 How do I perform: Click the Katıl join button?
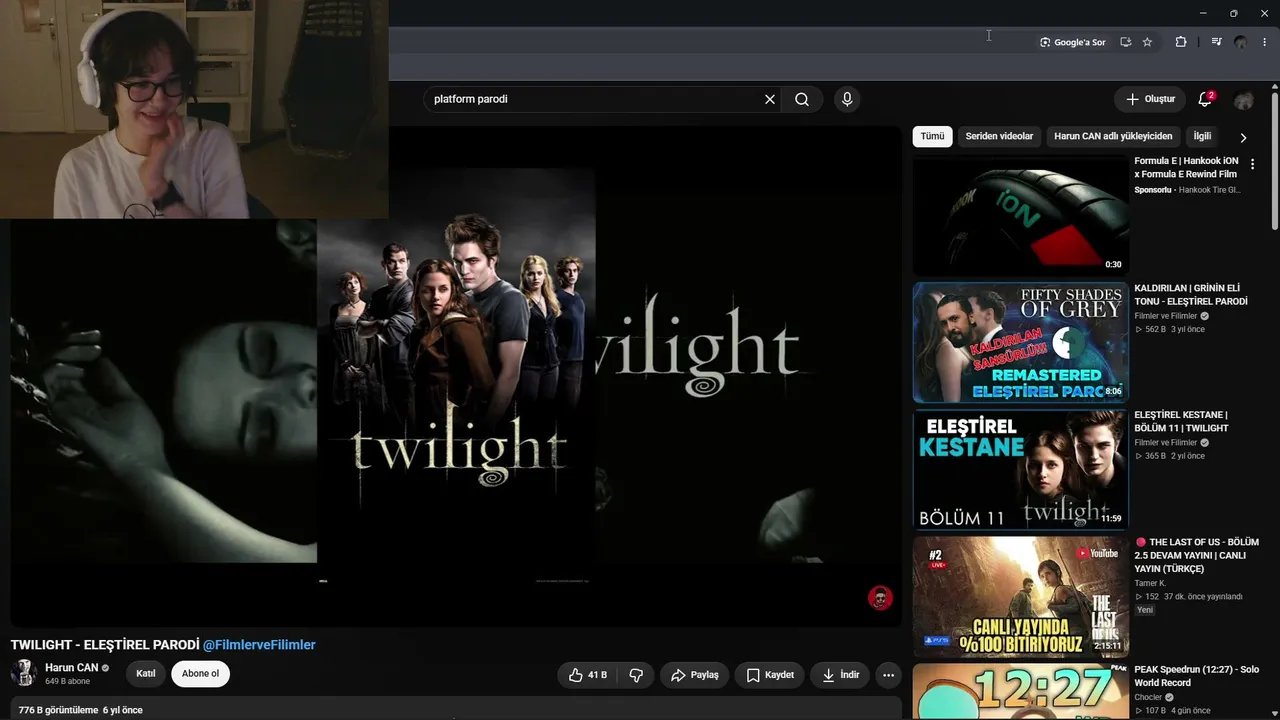146,674
